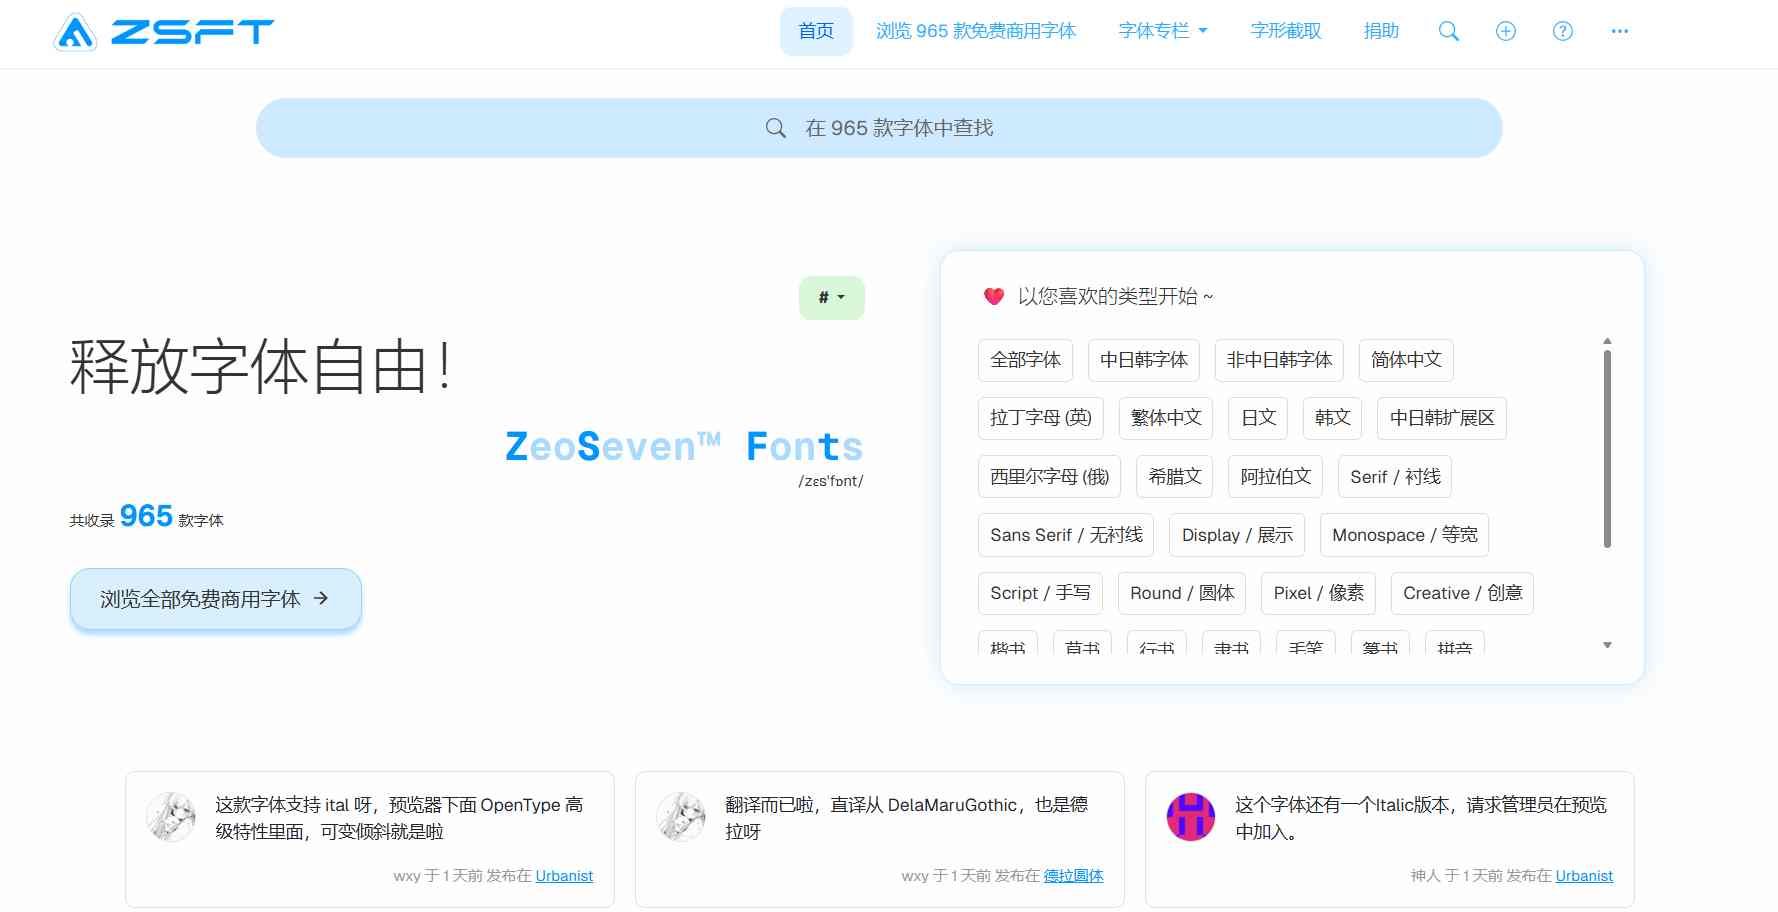Select the Pixel / 像素 tag

click(1318, 593)
